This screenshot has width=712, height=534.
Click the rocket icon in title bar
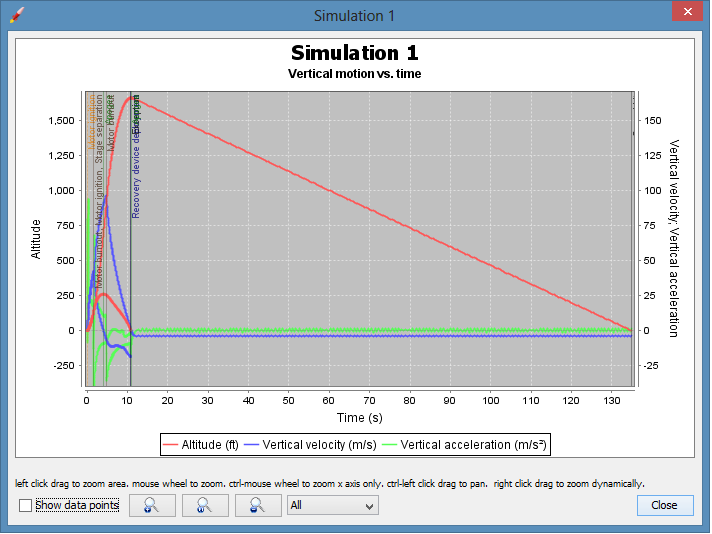click(x=16, y=15)
